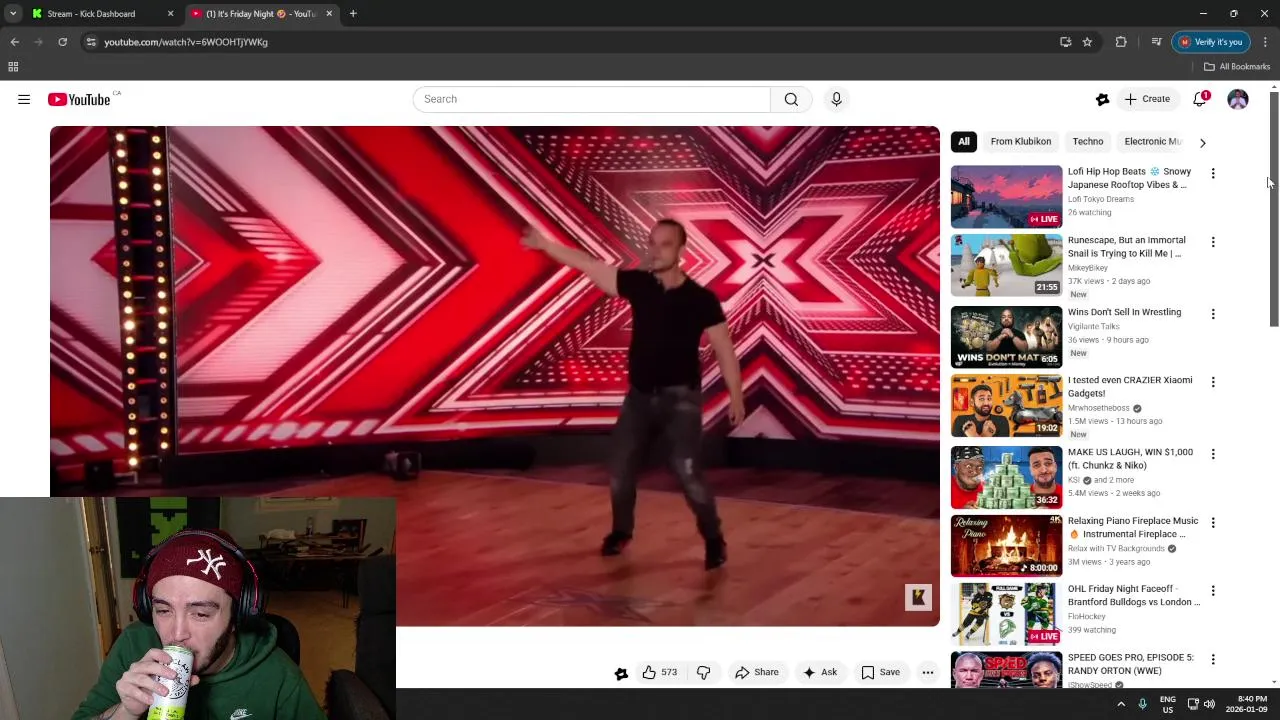Open Mrwhosetheboss channel link
This screenshot has height=720, width=1280.
click(1098, 408)
